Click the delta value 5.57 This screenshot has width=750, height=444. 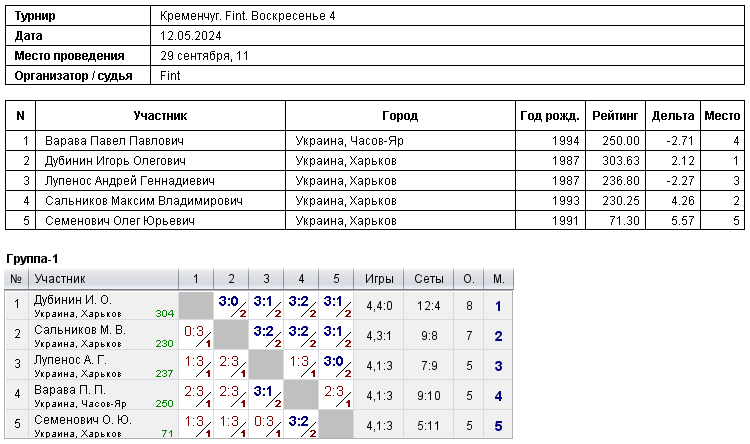click(683, 221)
